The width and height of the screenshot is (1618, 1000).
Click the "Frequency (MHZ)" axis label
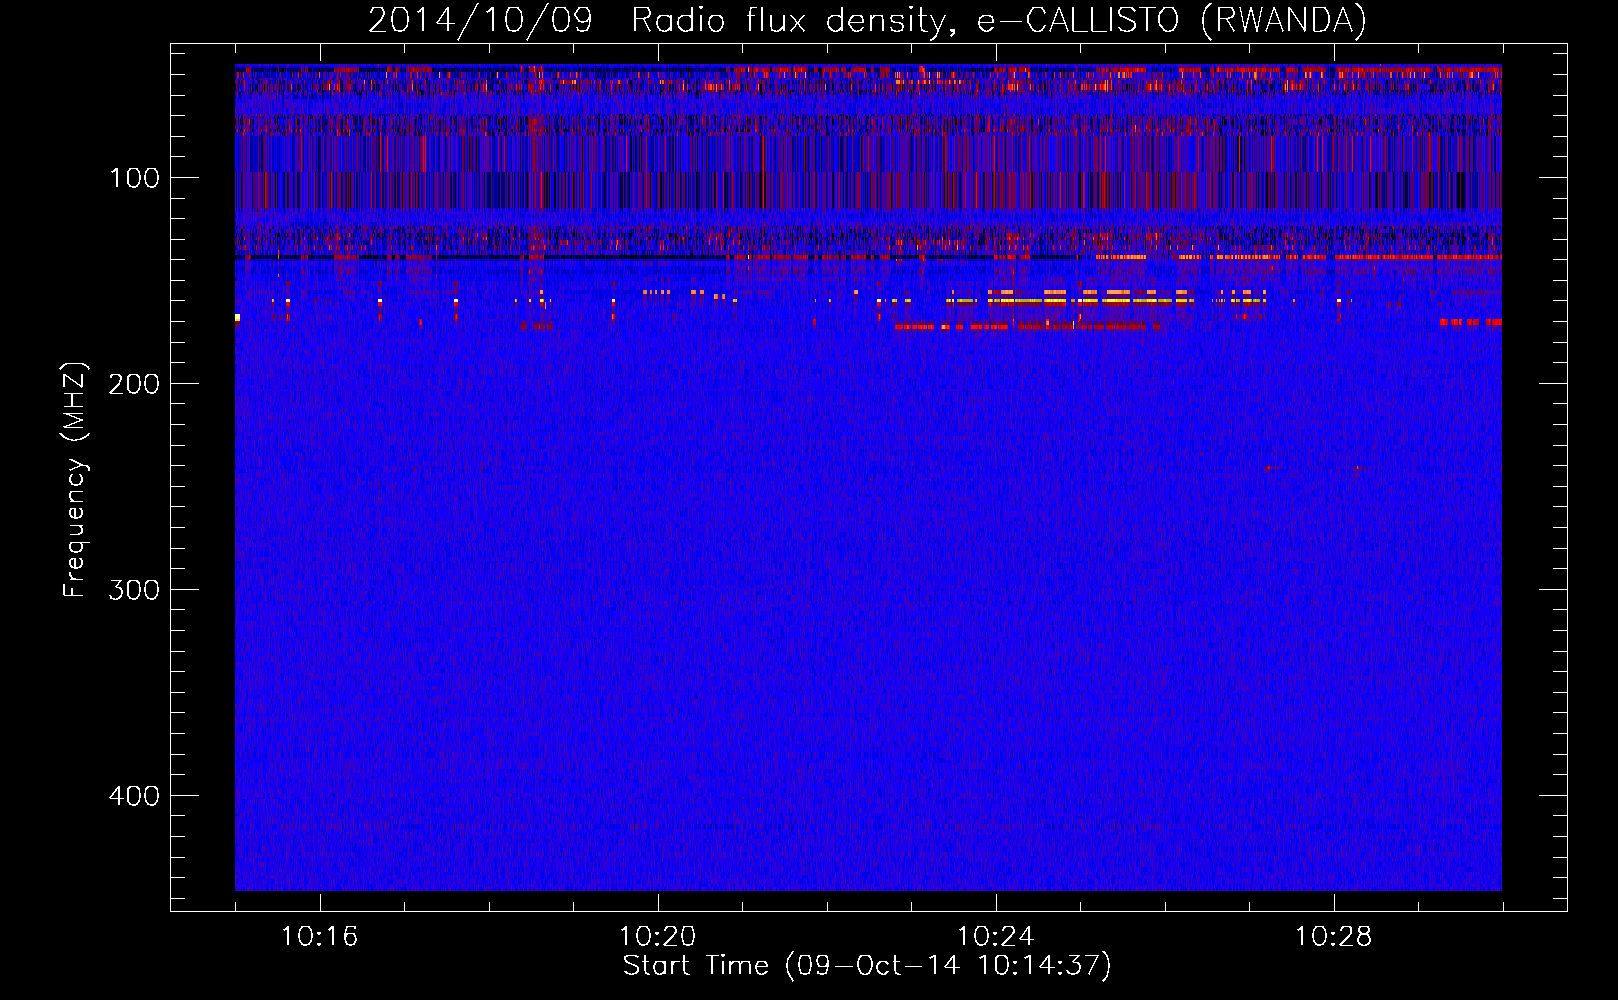[75, 480]
